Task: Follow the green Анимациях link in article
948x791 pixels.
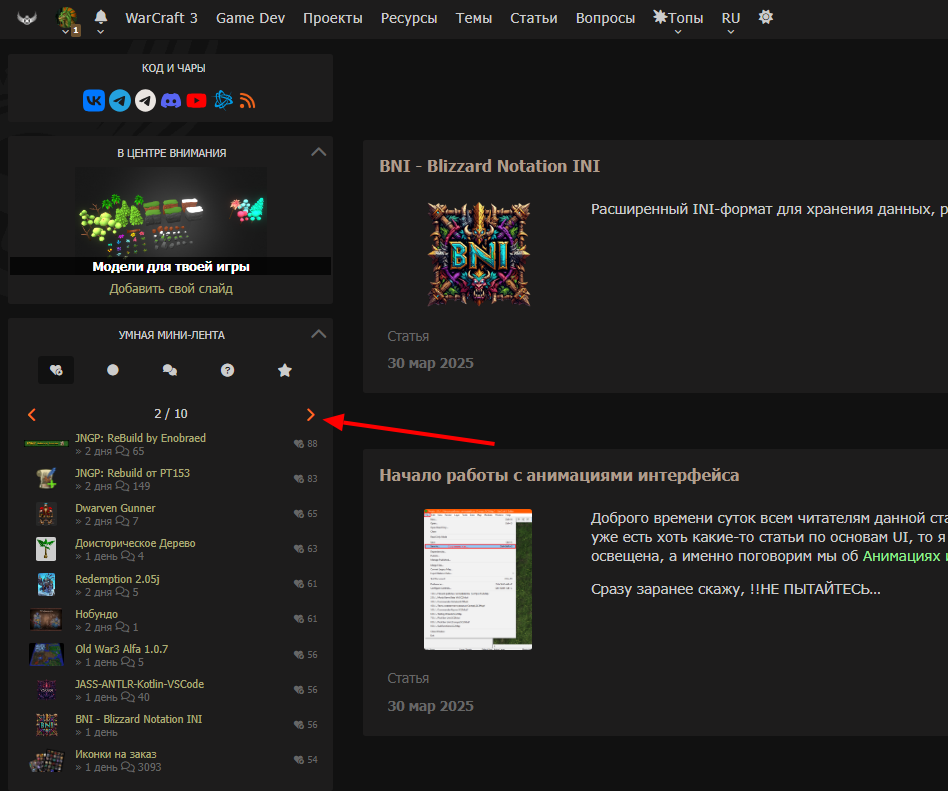Action: pos(901,556)
